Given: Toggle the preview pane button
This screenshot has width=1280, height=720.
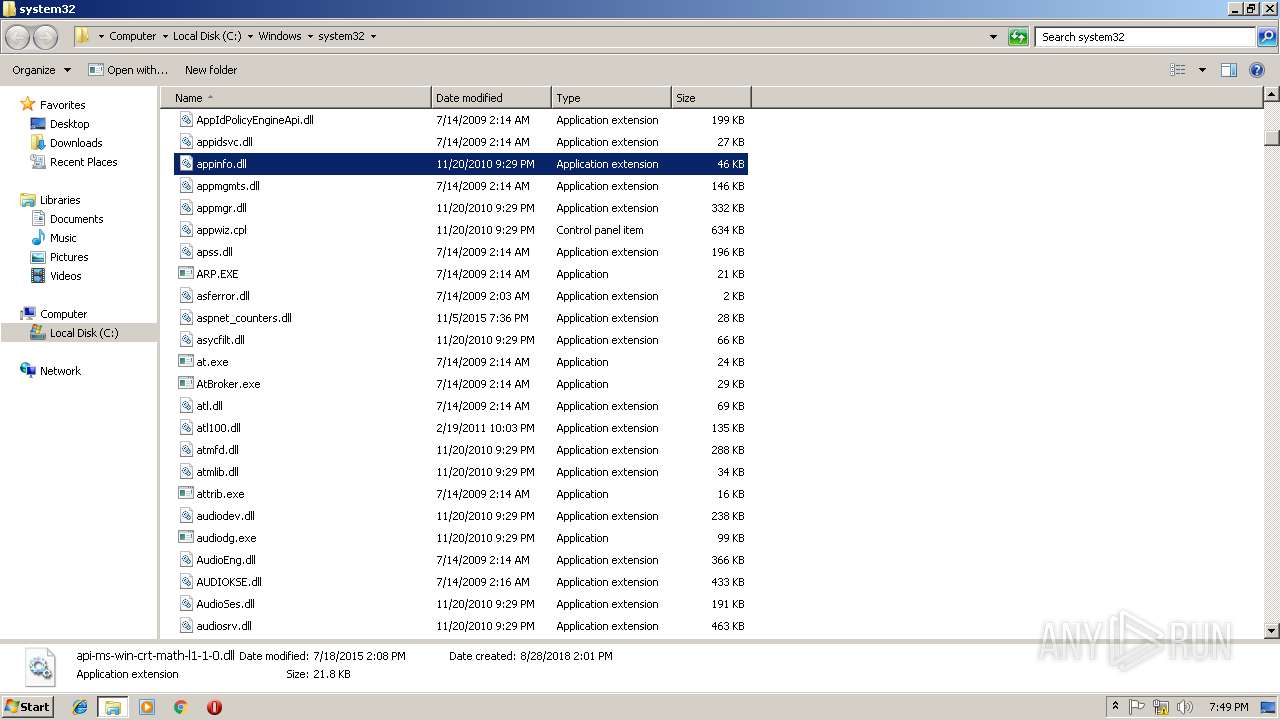Looking at the screenshot, I should tap(1229, 70).
